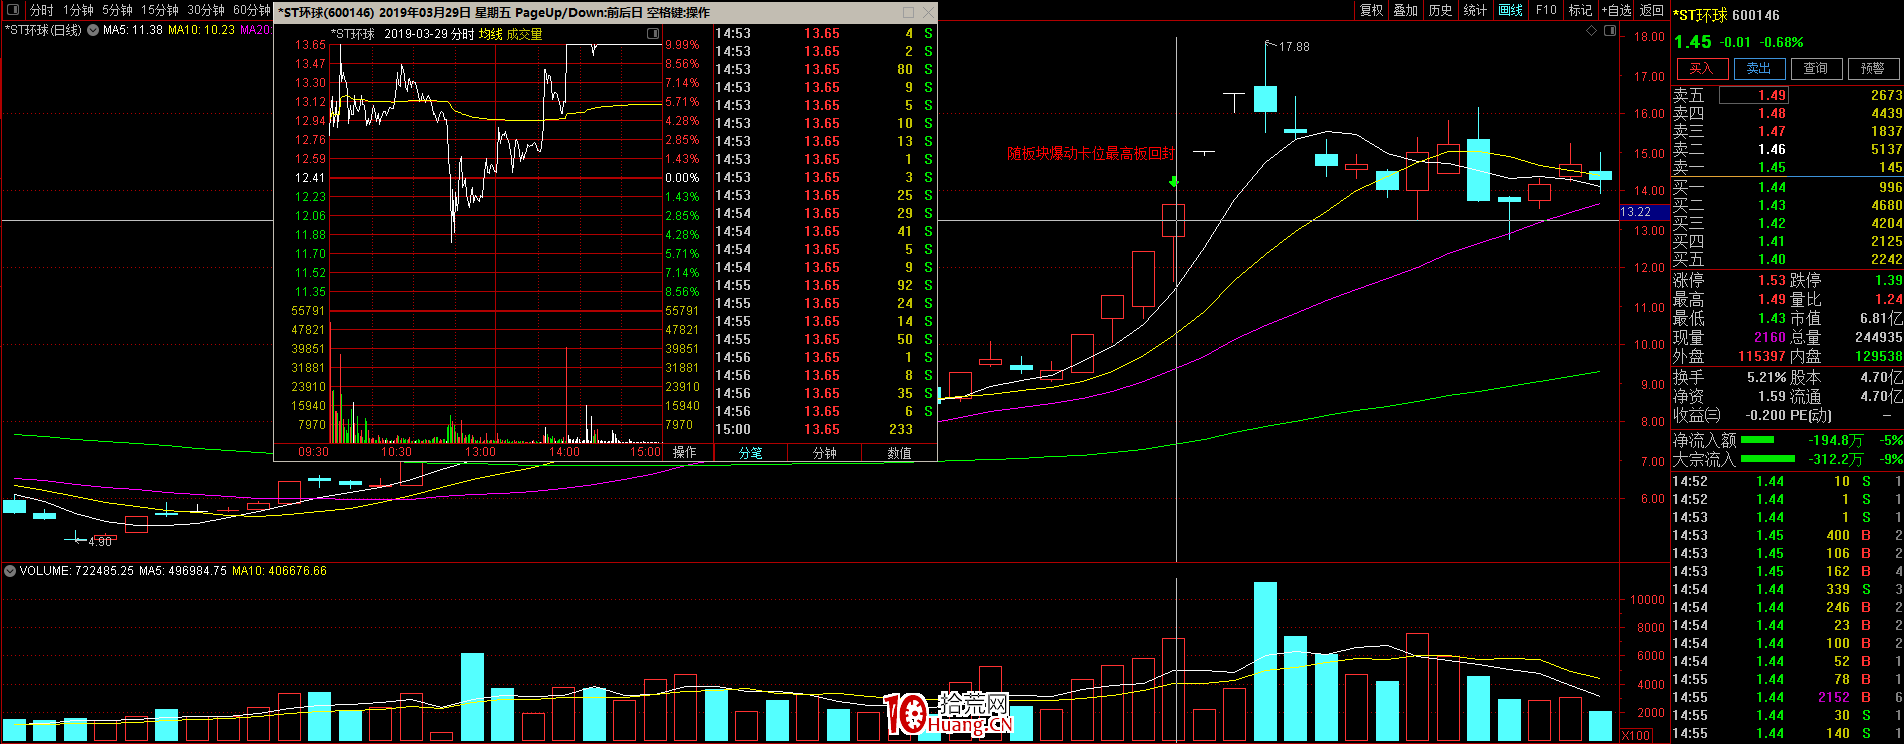Viewport: 1904px width, 744px height.
Task: Click the 卖五 price field showing 1.49
Action: pyautogui.click(x=1753, y=95)
